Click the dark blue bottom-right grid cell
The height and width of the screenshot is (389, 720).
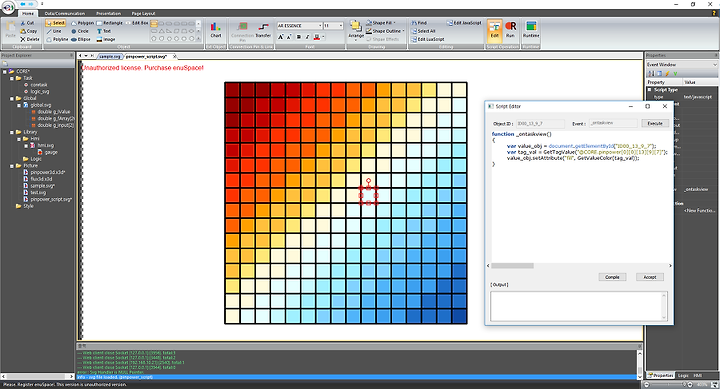coord(459,316)
